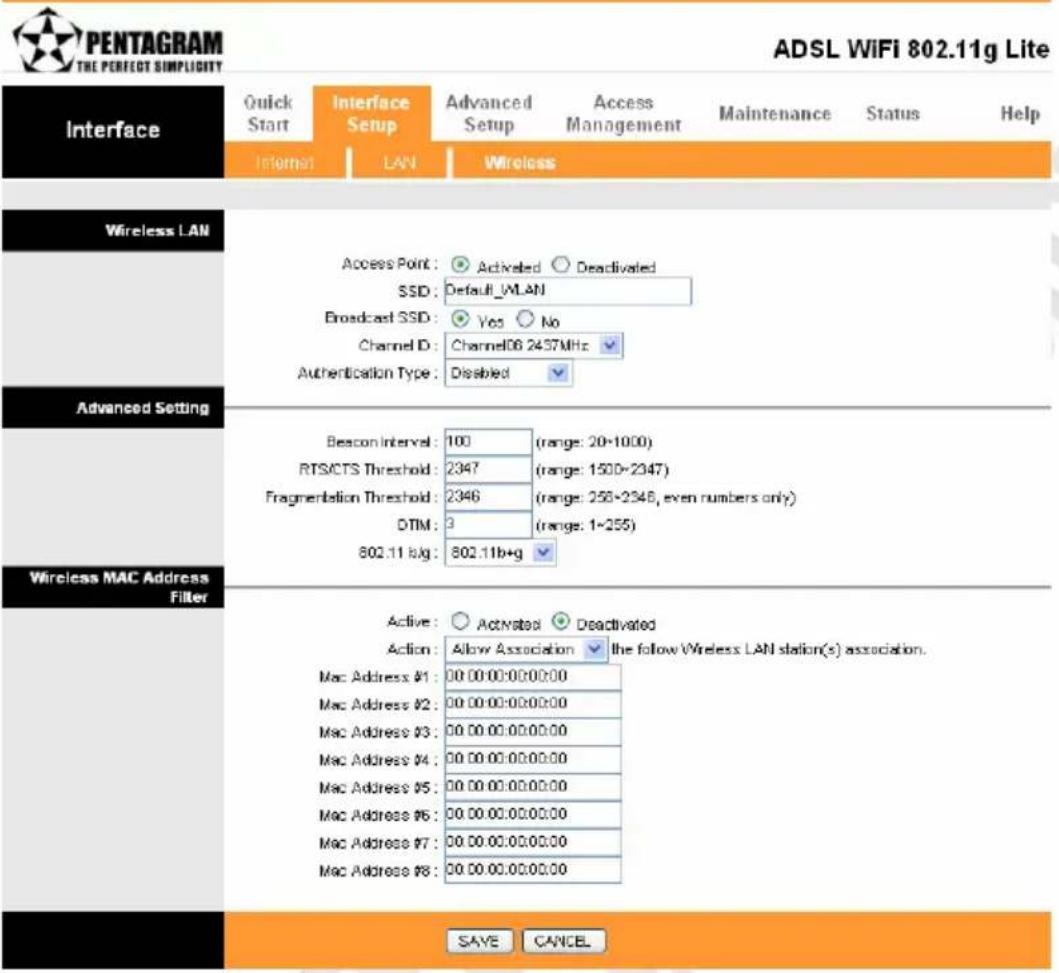Click the DTIM field
This screenshot has height=973, width=1059.
[488, 525]
